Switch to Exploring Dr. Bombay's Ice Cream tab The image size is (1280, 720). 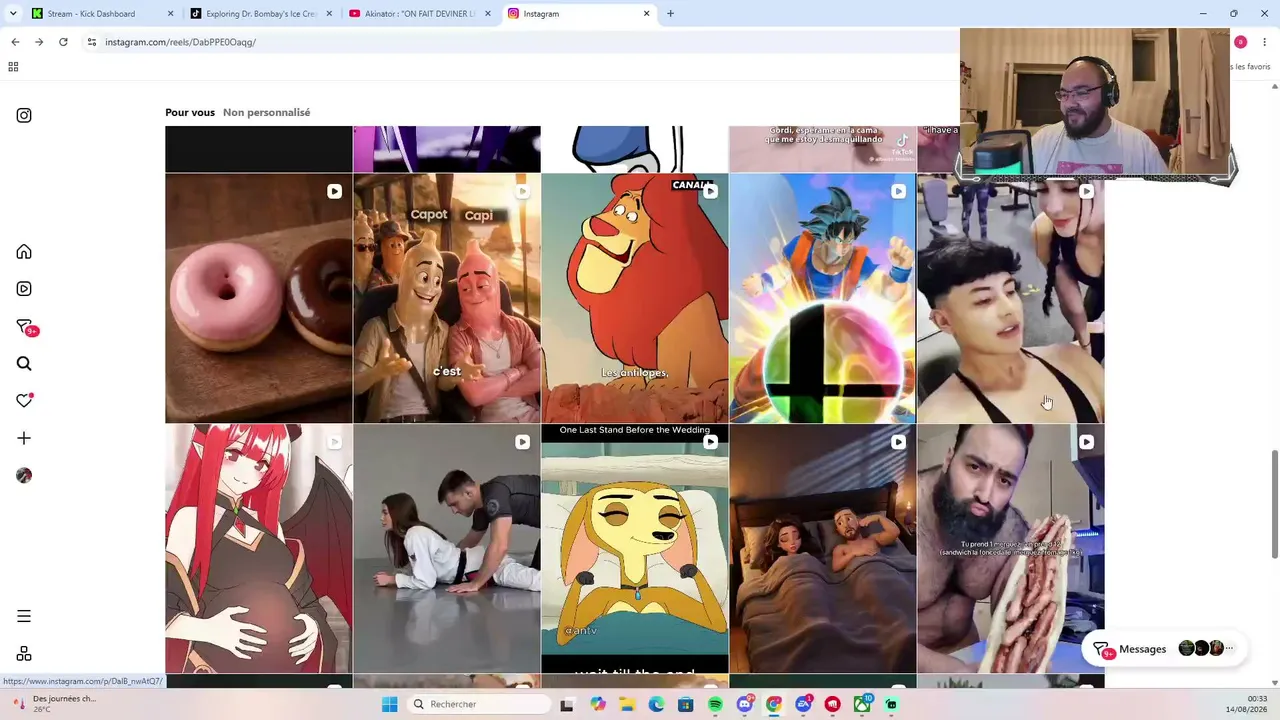(x=261, y=14)
